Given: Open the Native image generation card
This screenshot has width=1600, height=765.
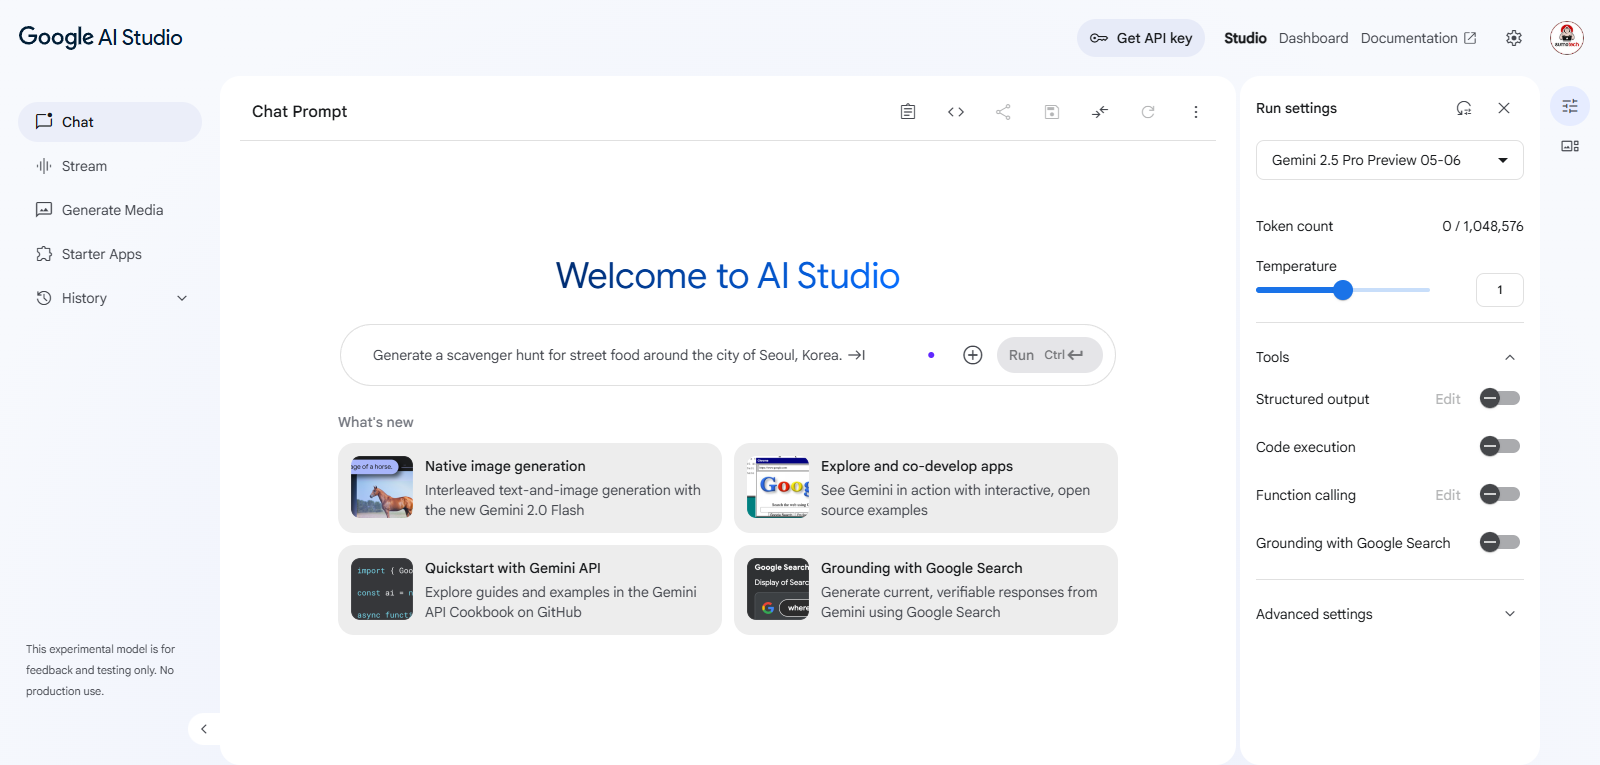Looking at the screenshot, I should click(x=530, y=488).
